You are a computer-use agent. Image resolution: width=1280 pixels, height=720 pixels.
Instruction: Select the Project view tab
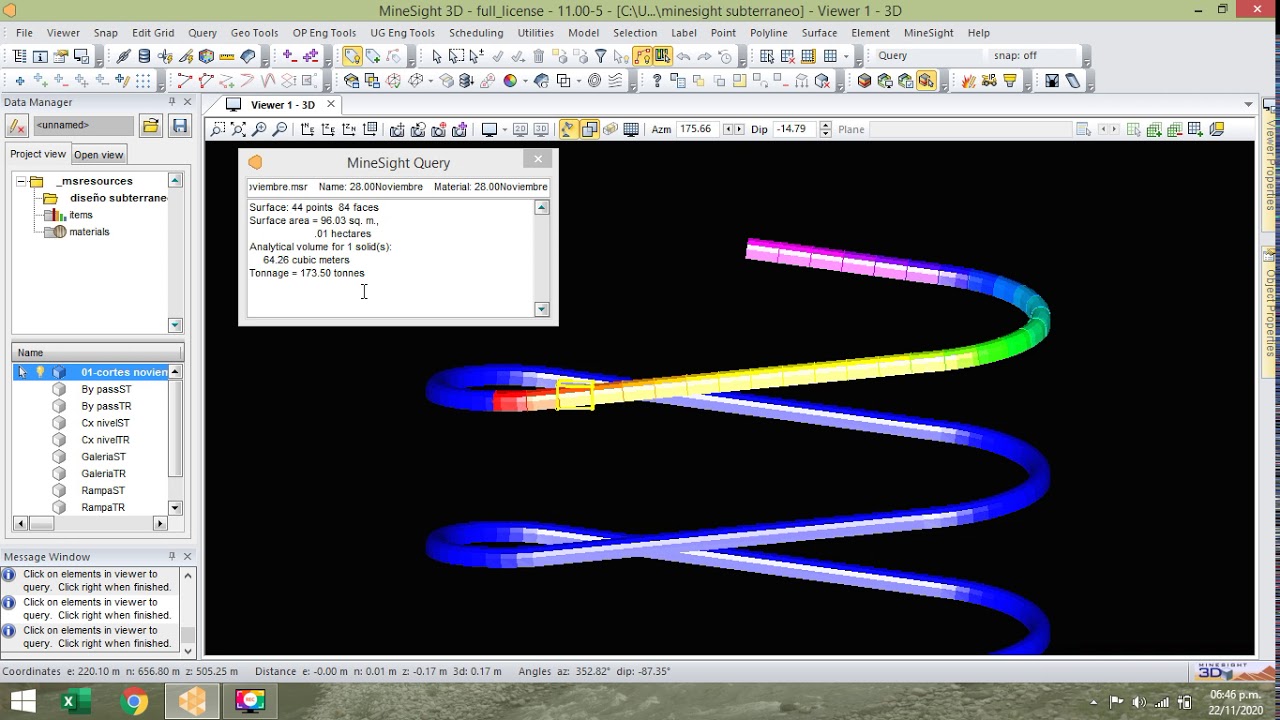tap(38, 154)
